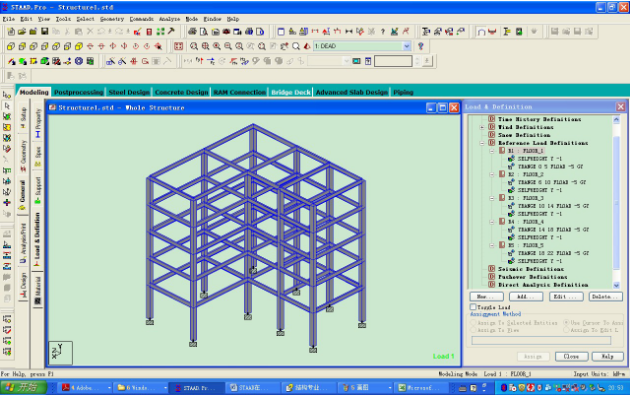The width and height of the screenshot is (630, 395).
Task: Select the Use Cursor To Assign radio
Action: pos(566,322)
